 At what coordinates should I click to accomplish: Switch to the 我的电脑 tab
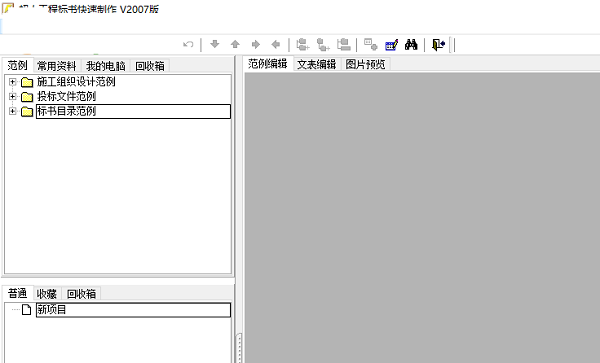tap(106, 66)
